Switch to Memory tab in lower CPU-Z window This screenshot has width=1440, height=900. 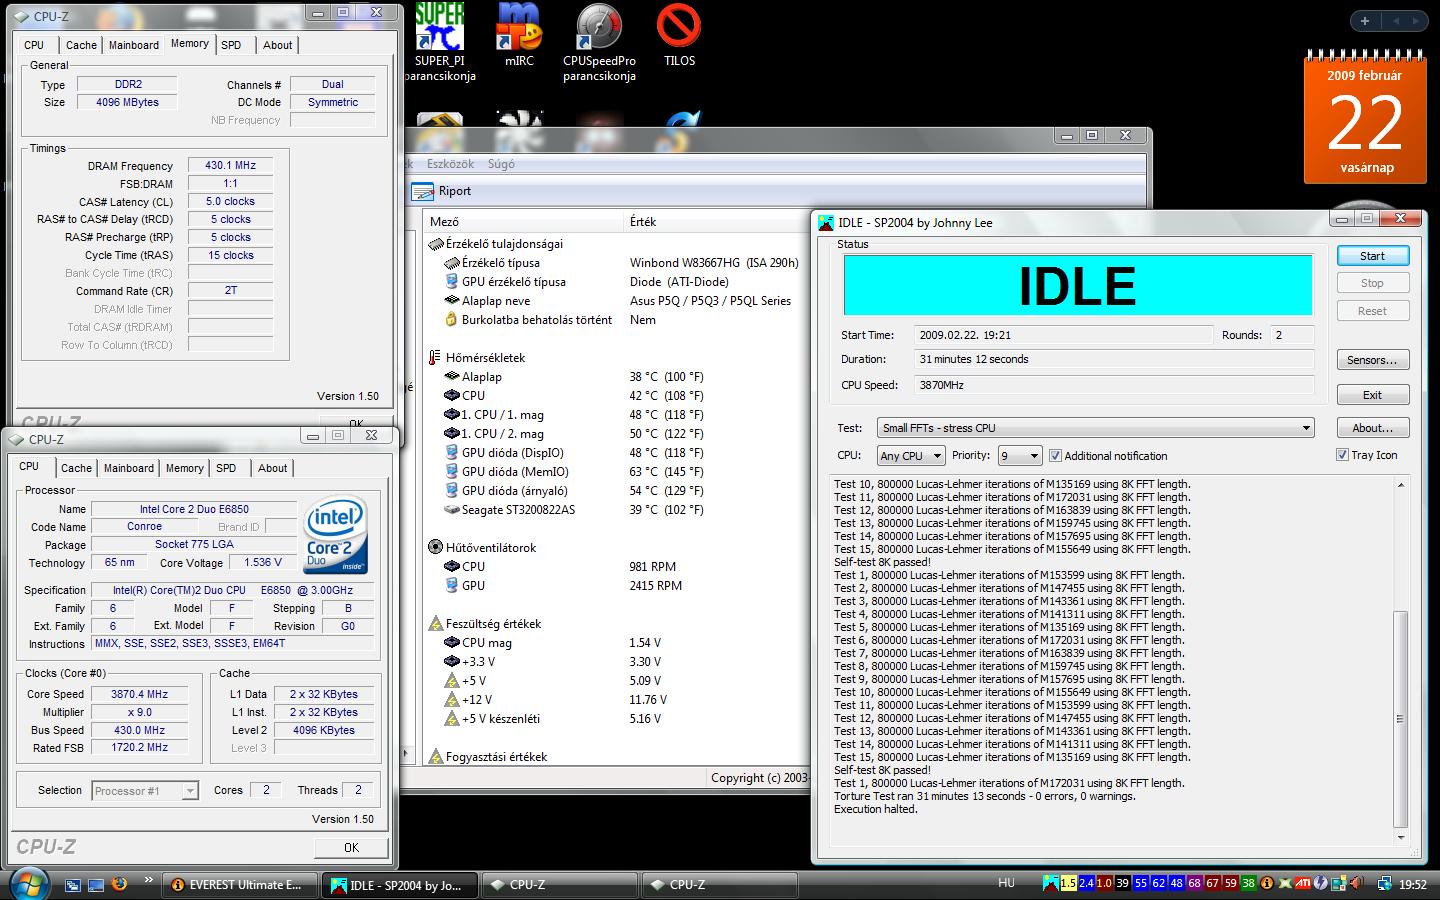click(x=185, y=468)
